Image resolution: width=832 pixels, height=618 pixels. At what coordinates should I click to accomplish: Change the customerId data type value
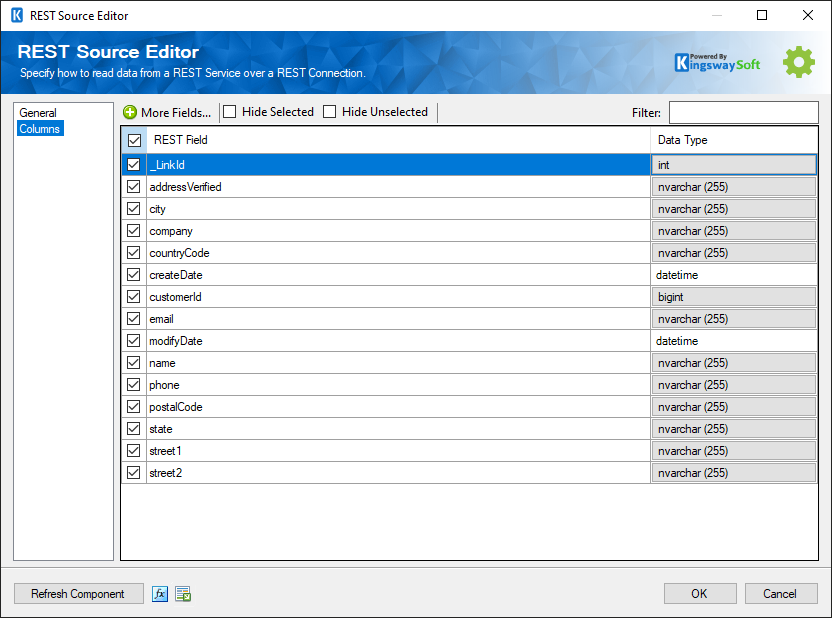coord(734,296)
